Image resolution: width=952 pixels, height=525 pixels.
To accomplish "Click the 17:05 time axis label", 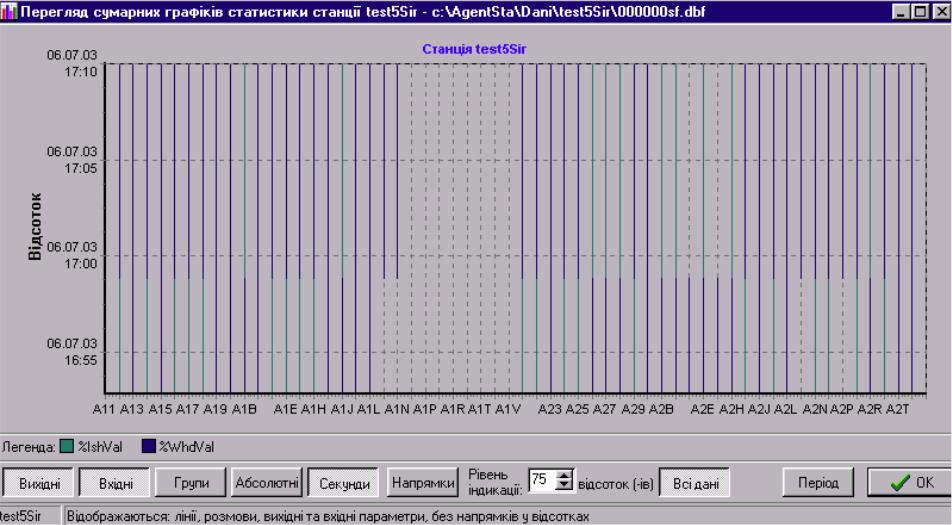I will coord(81,168).
